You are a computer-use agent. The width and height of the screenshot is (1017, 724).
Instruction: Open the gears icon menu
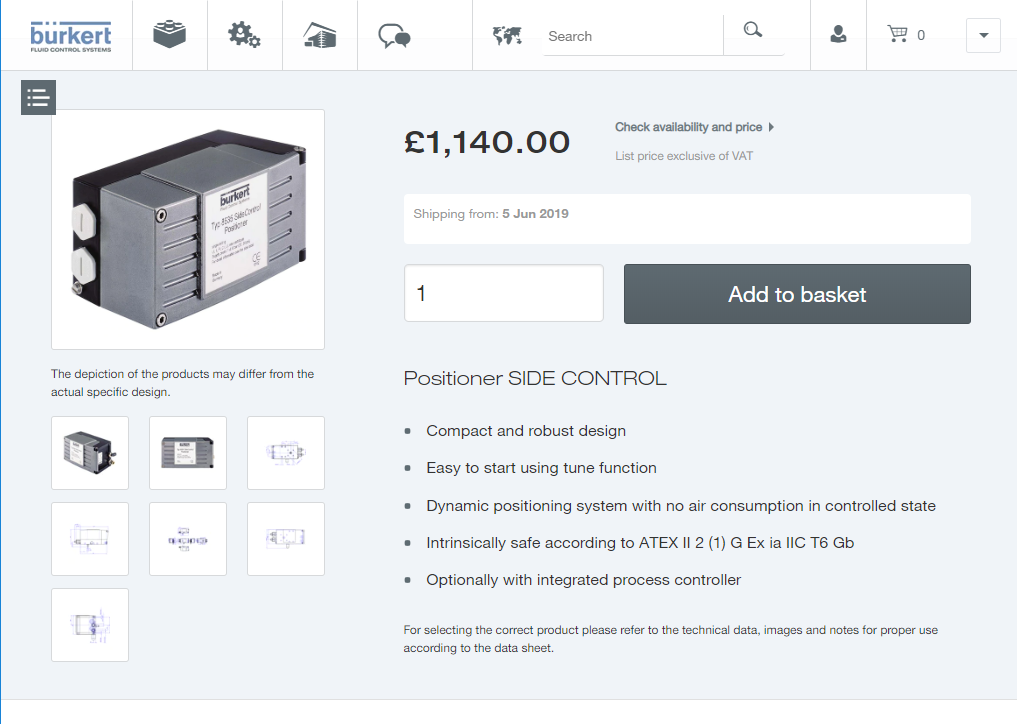click(244, 34)
